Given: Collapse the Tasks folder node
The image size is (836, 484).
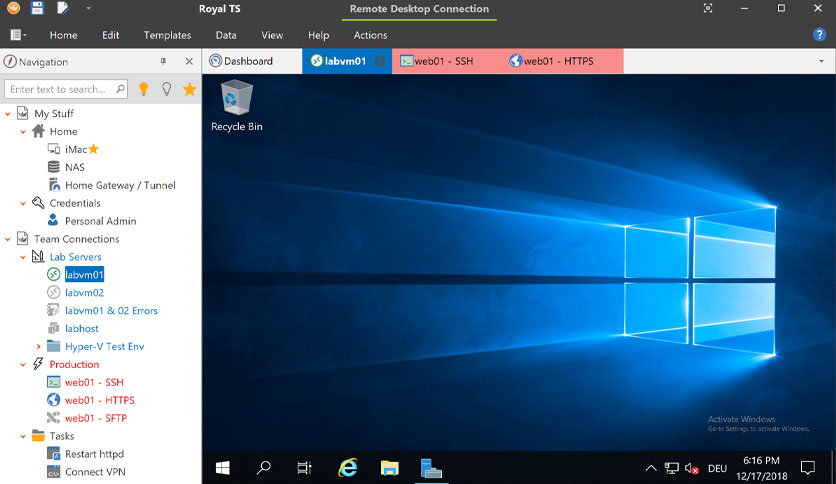Looking at the screenshot, I should (x=23, y=436).
